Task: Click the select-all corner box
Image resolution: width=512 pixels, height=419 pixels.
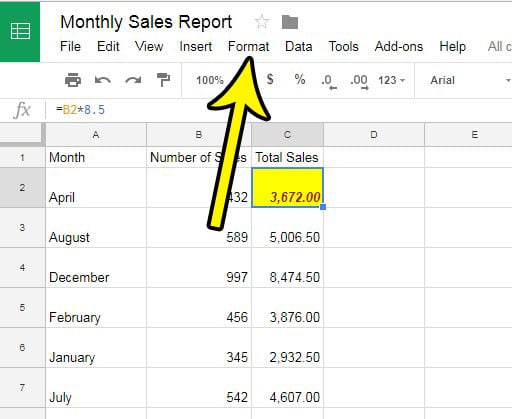Action: [22, 134]
